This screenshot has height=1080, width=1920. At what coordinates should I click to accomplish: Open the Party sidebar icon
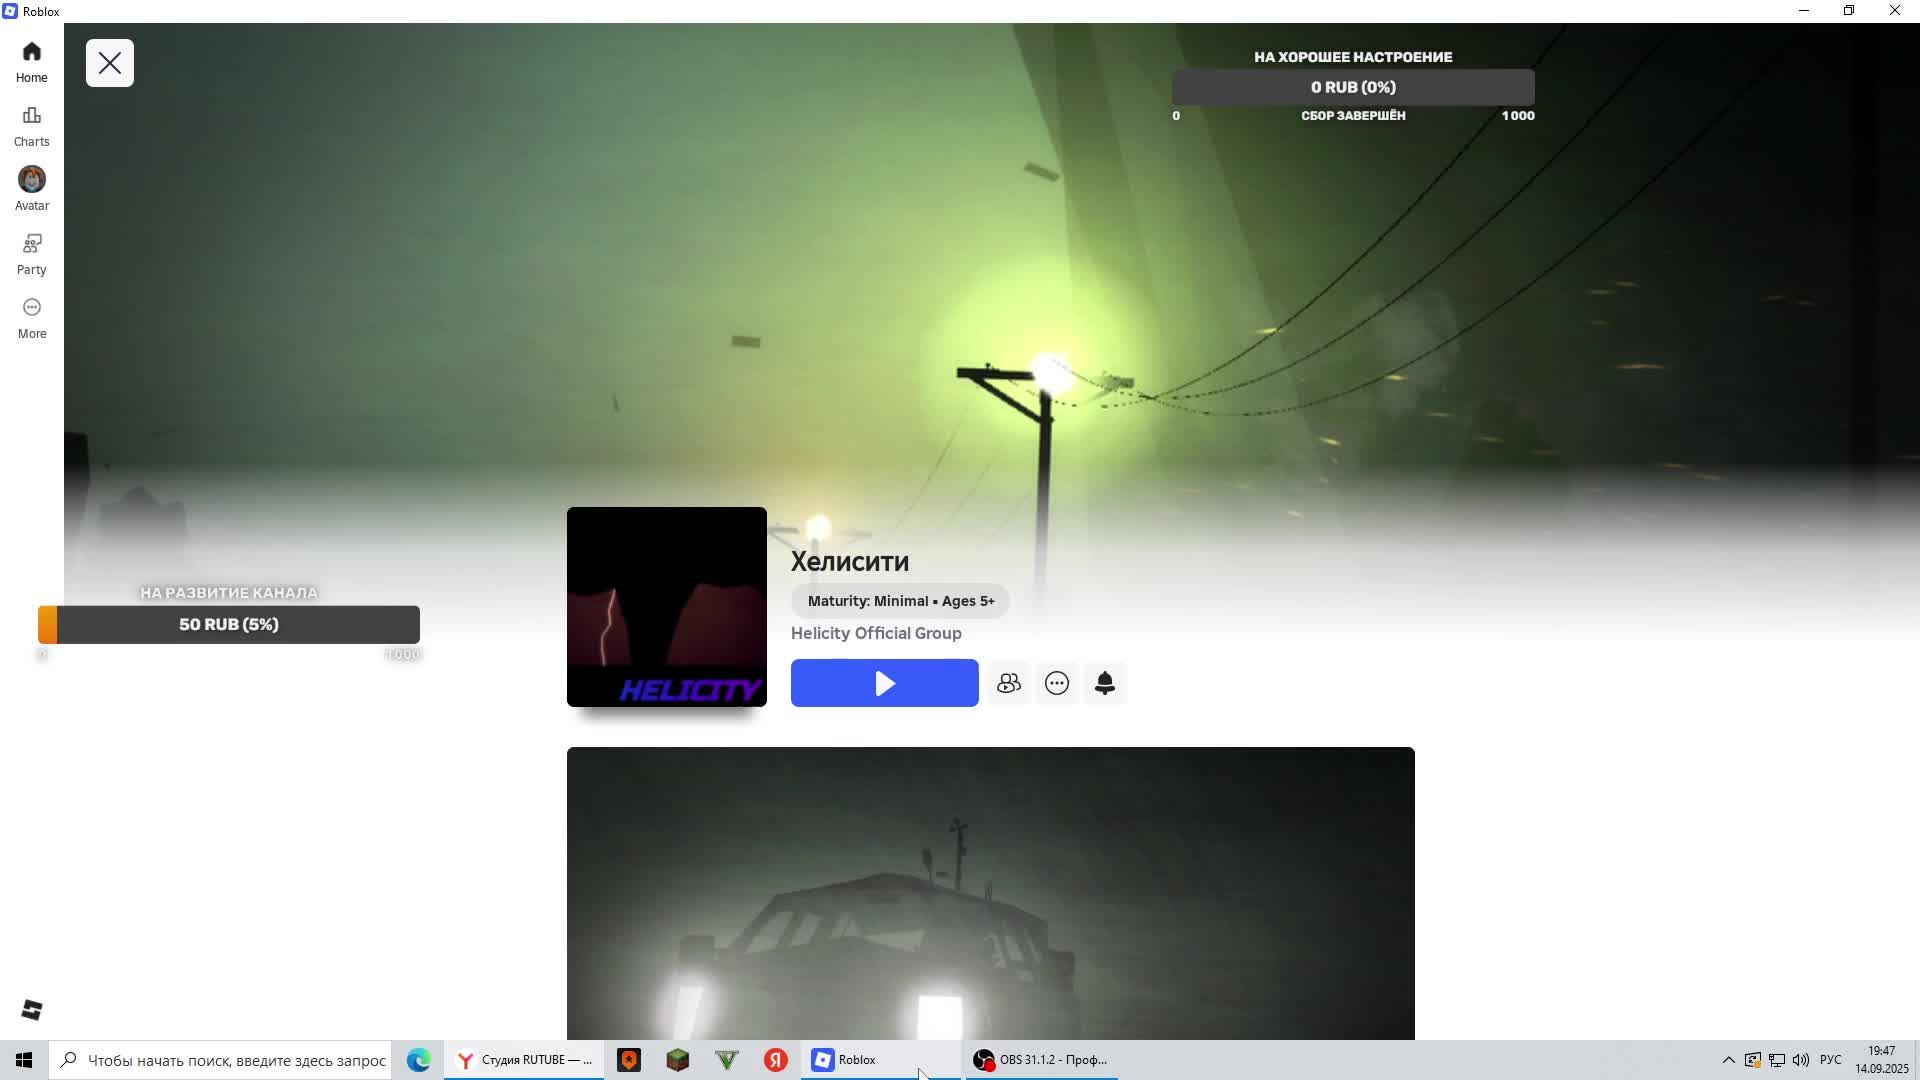coord(31,253)
